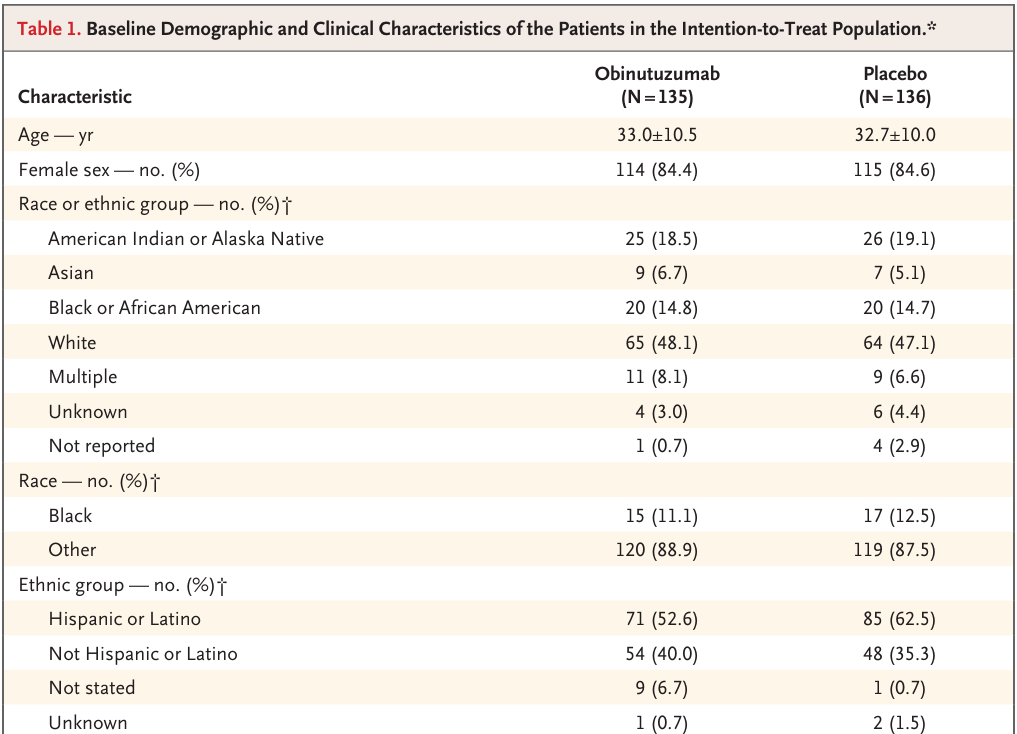Viewport: 1017px width, 734px height.
Task: Select American Indian or Alaska Native row
Action: [509, 239]
